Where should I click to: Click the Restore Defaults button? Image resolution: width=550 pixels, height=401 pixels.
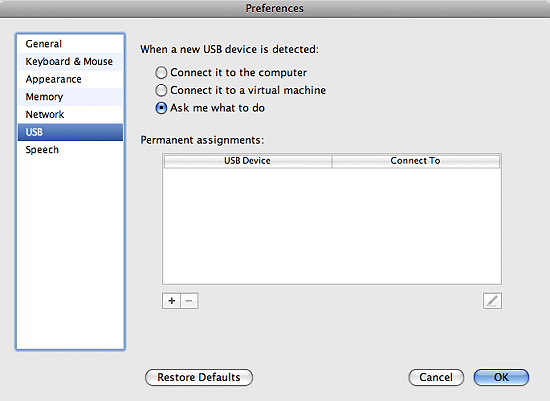[199, 377]
